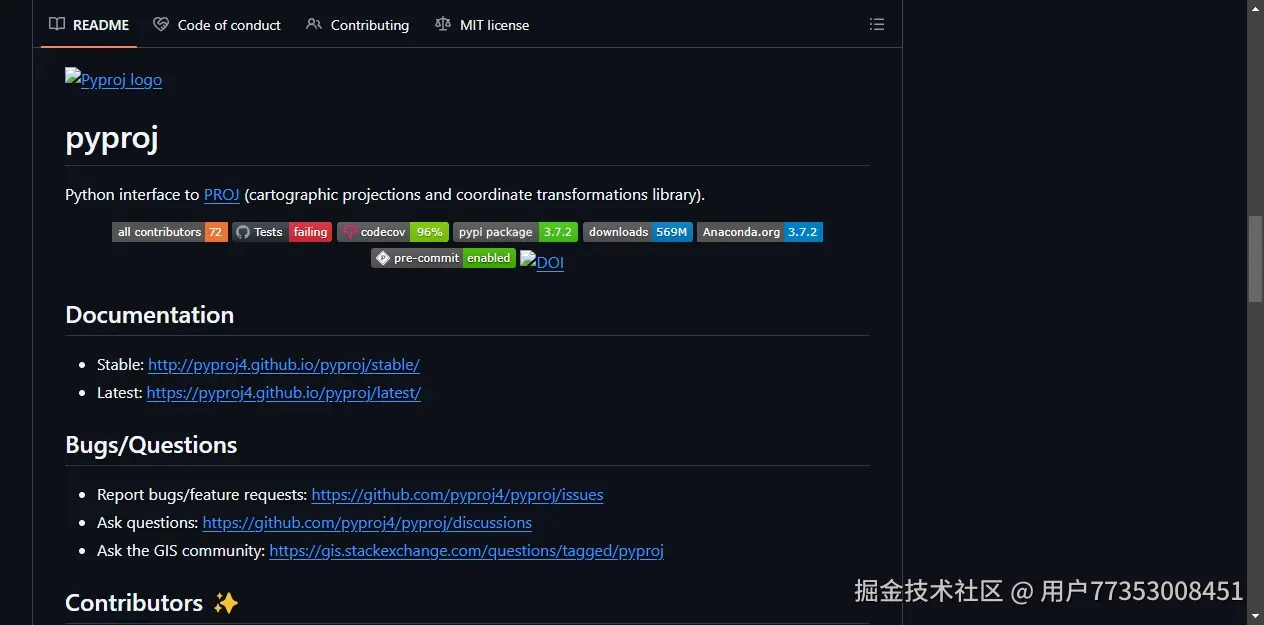Open the downloads 569M badge

(x=638, y=232)
